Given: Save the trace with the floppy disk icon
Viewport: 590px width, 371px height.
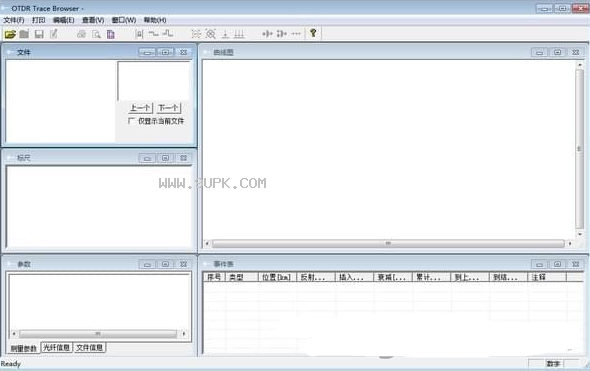Looking at the screenshot, I should pos(39,34).
